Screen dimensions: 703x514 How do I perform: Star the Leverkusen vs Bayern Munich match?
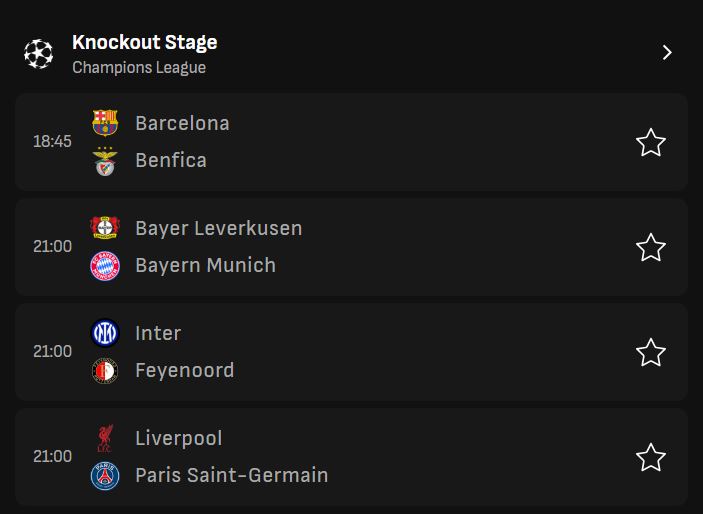(651, 247)
